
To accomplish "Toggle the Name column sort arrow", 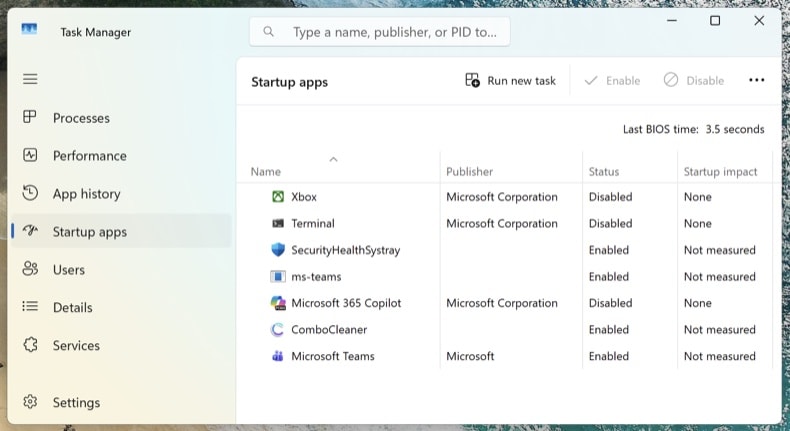I will pyautogui.click(x=333, y=159).
